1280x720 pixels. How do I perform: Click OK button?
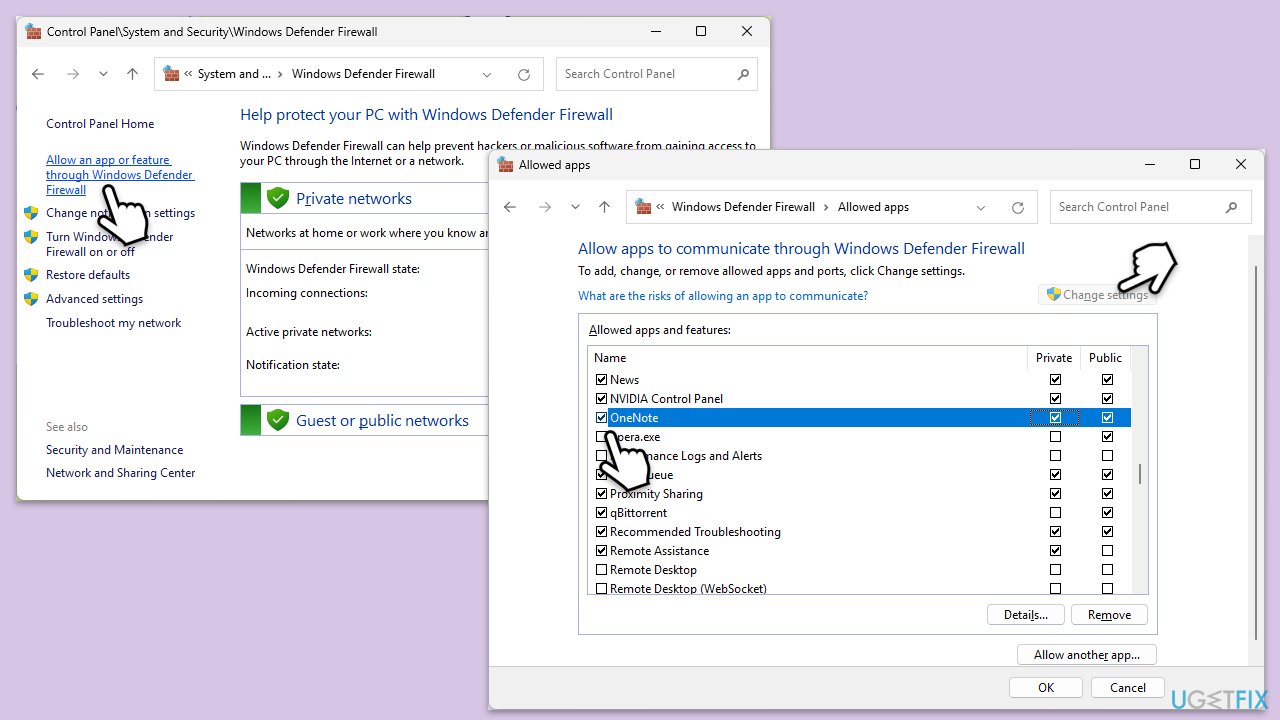click(1046, 687)
